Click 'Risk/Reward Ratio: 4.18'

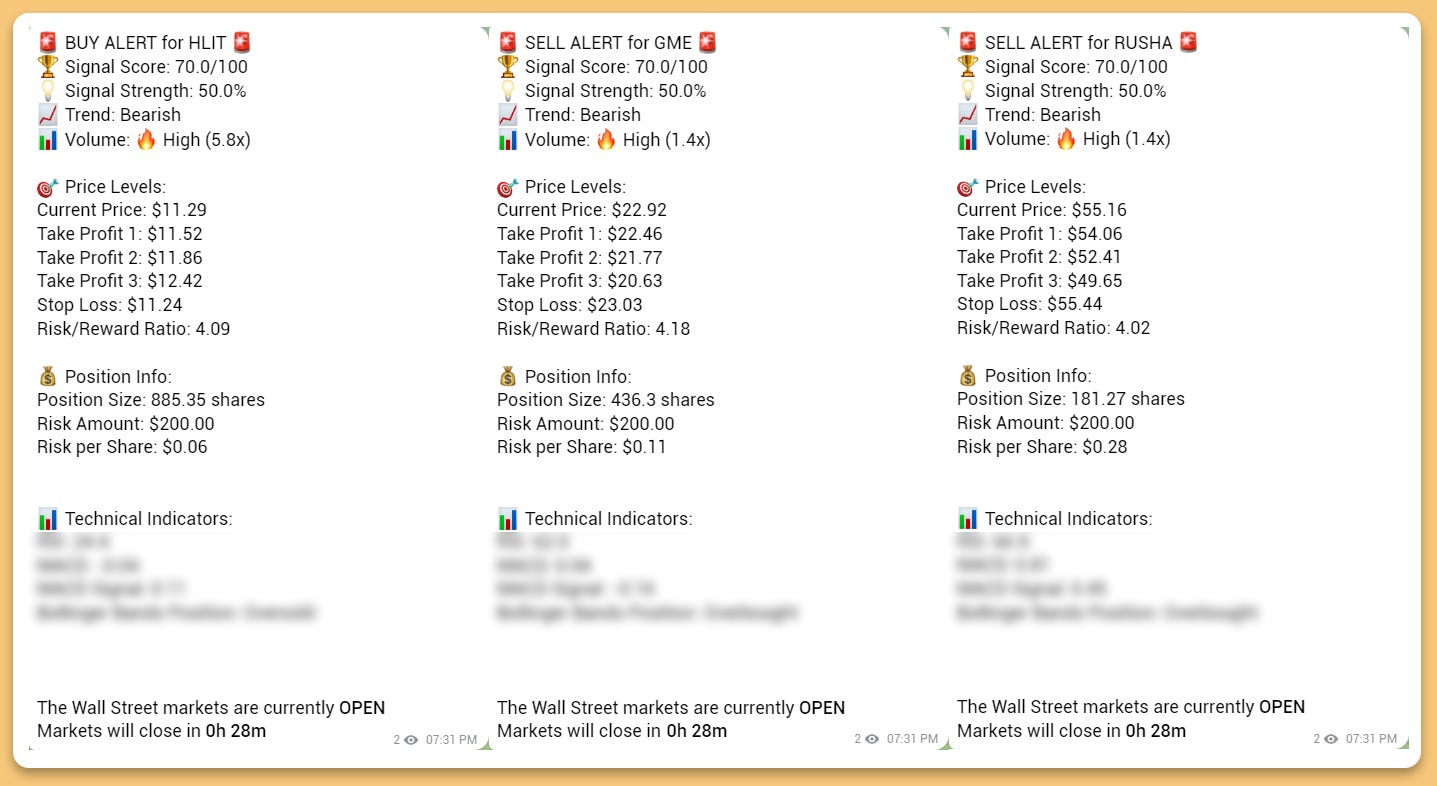(x=594, y=329)
